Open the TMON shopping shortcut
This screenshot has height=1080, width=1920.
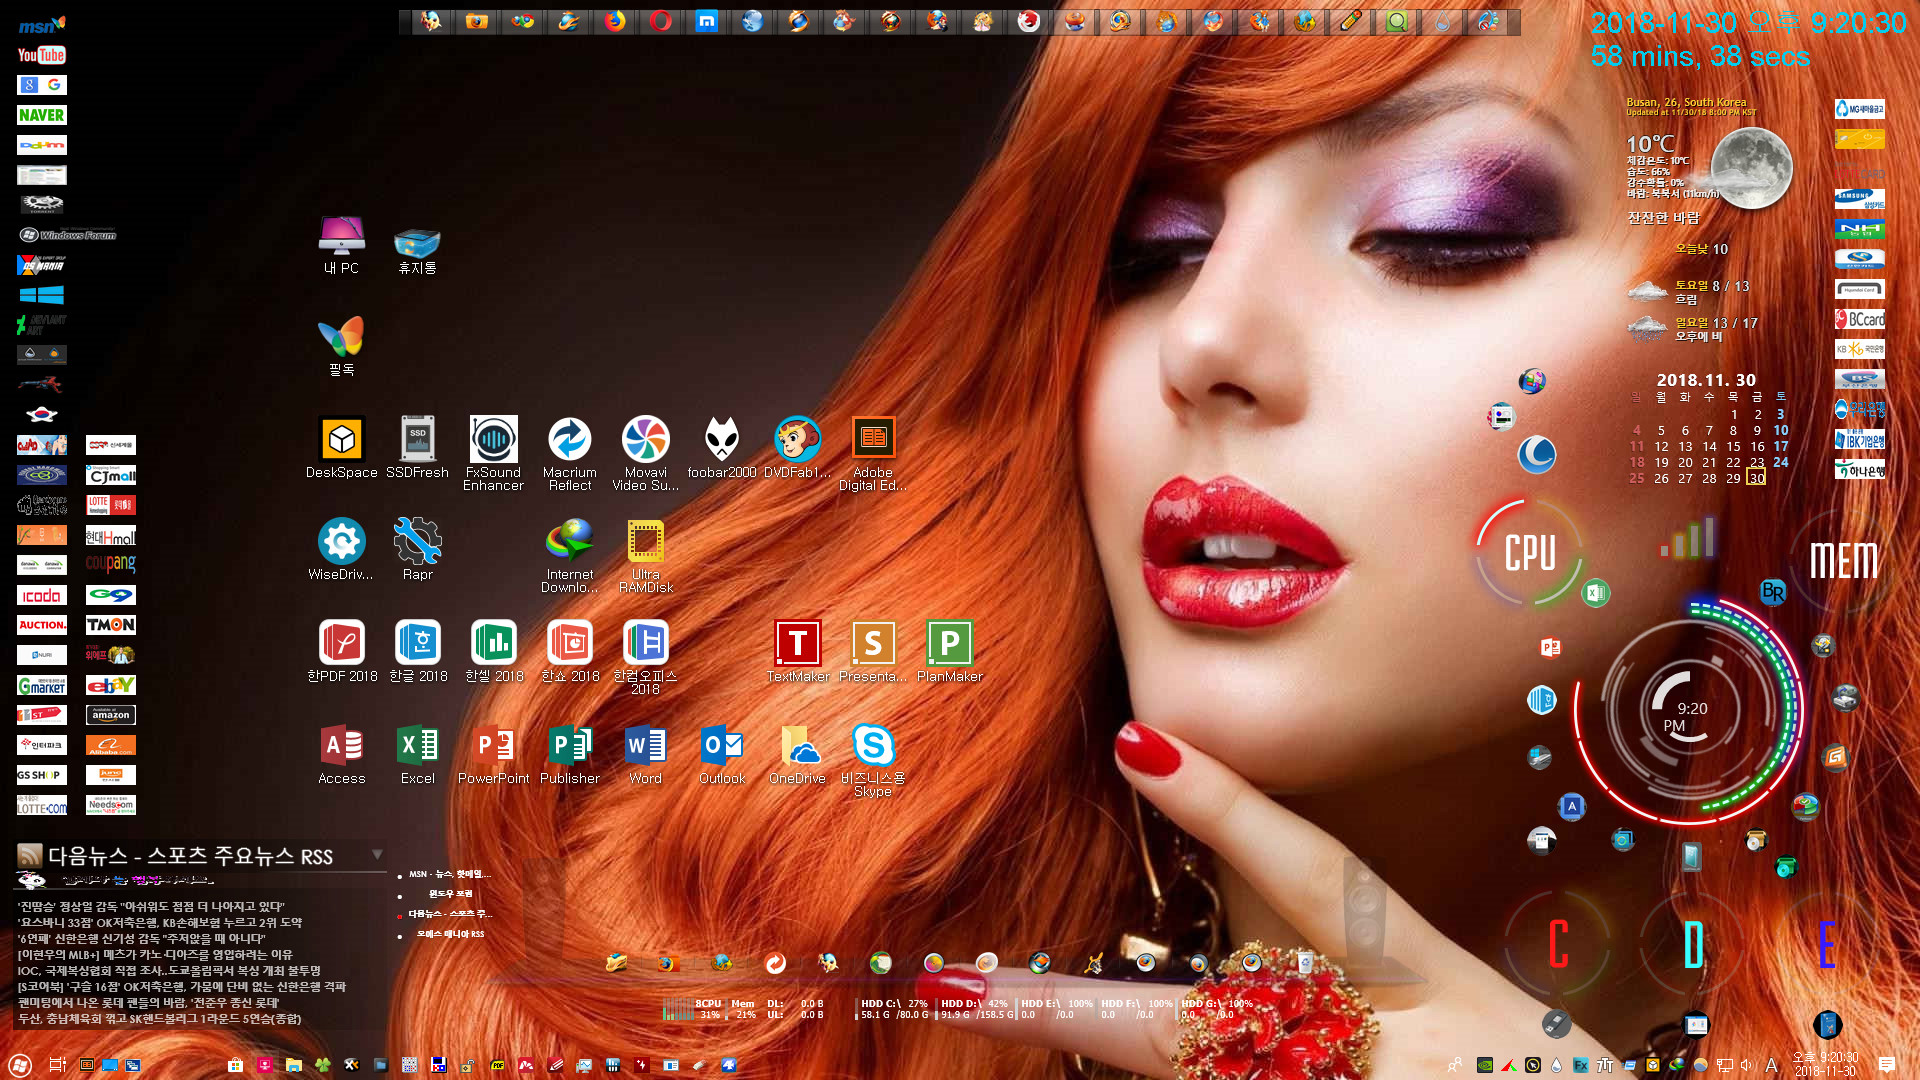(x=110, y=625)
